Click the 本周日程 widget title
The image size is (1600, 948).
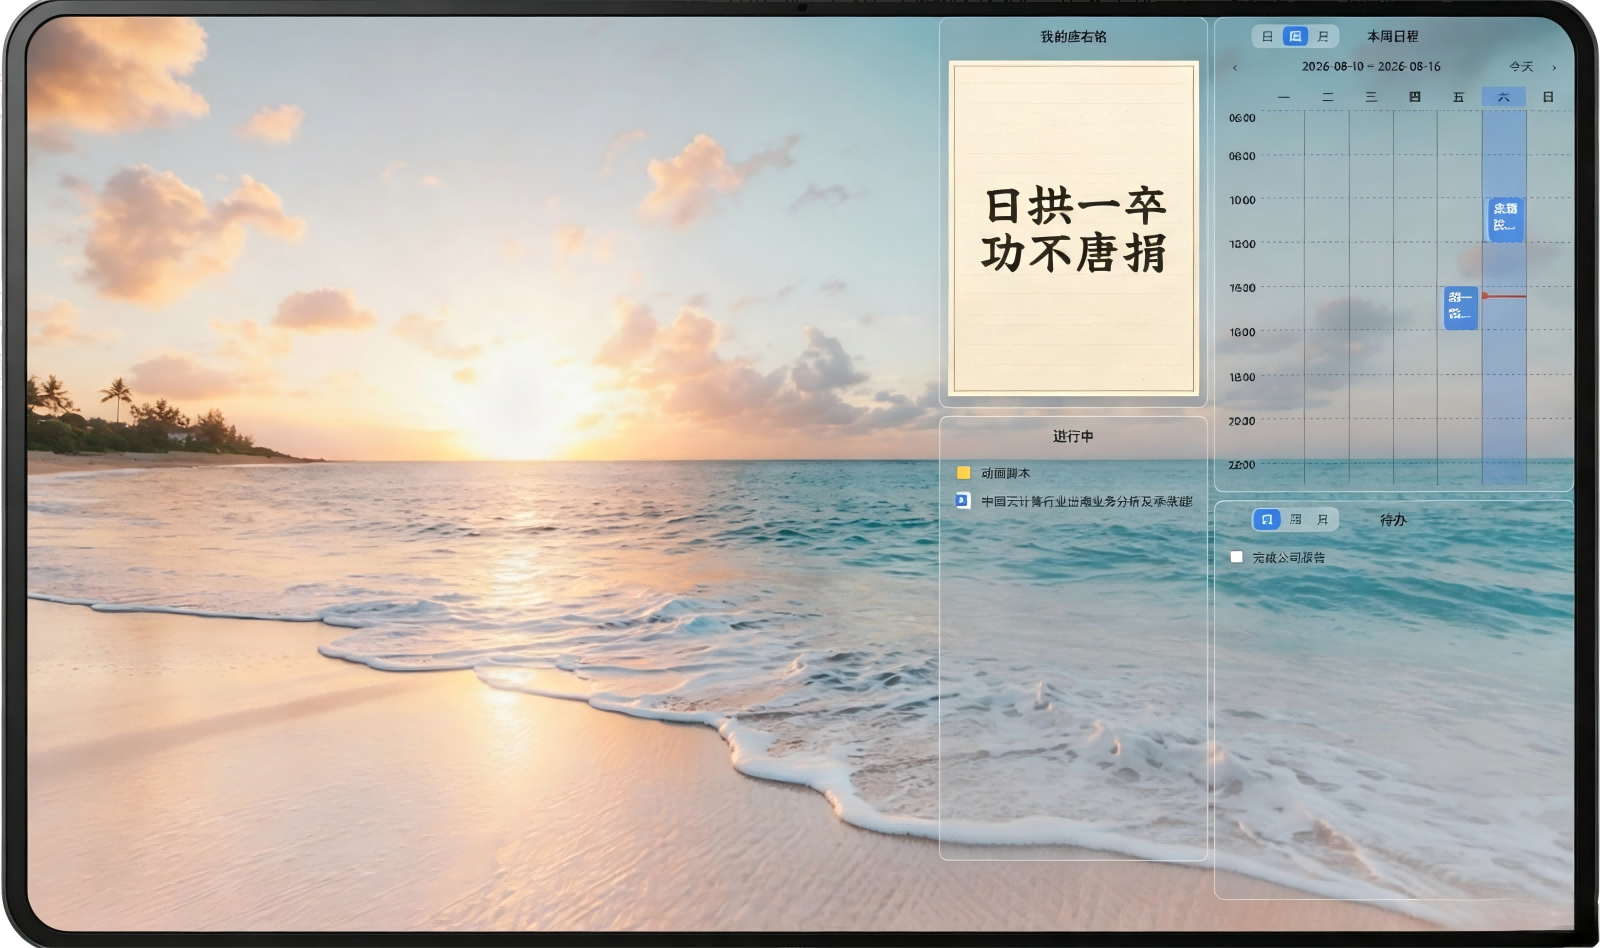point(1393,37)
